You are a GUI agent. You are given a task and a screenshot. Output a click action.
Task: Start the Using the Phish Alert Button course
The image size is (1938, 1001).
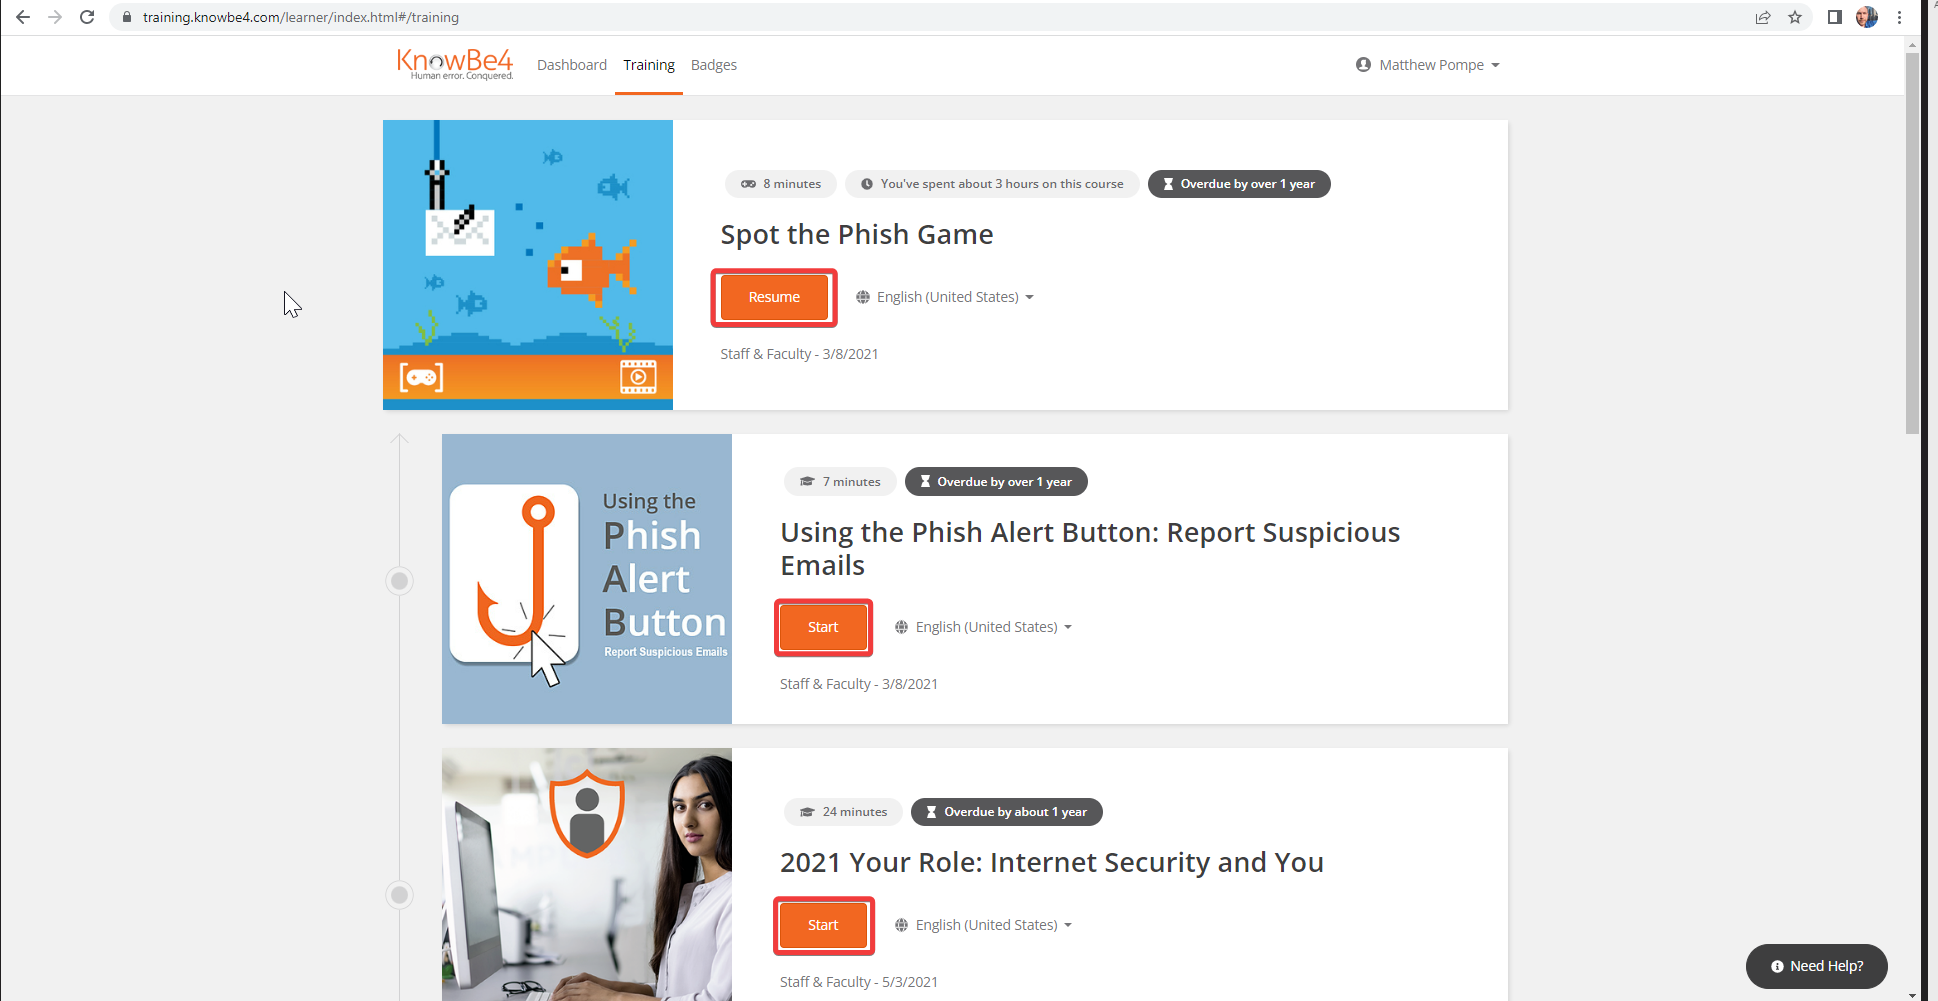coord(823,627)
